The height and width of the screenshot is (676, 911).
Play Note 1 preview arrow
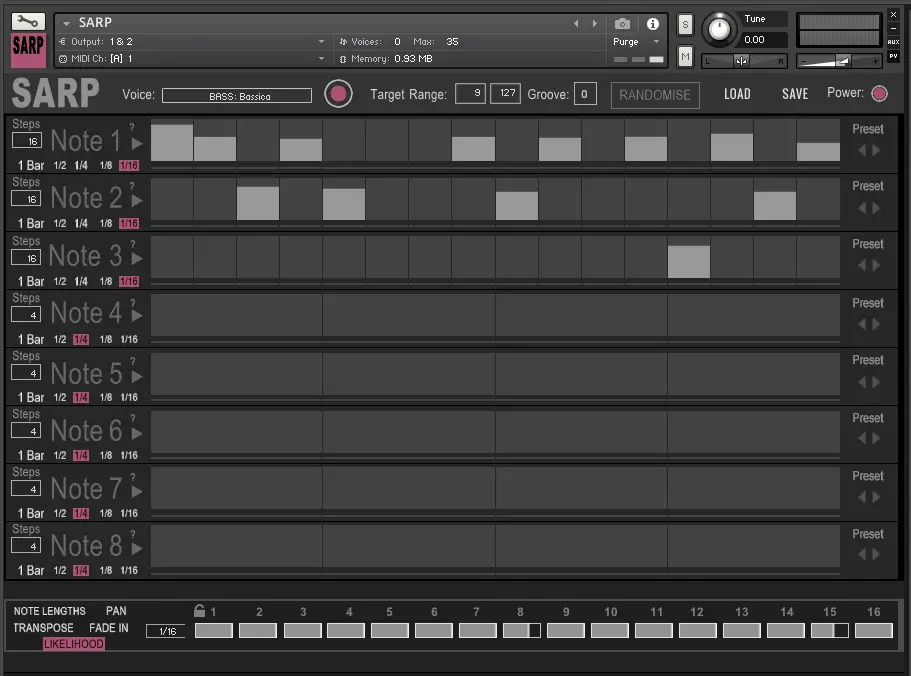[137, 143]
